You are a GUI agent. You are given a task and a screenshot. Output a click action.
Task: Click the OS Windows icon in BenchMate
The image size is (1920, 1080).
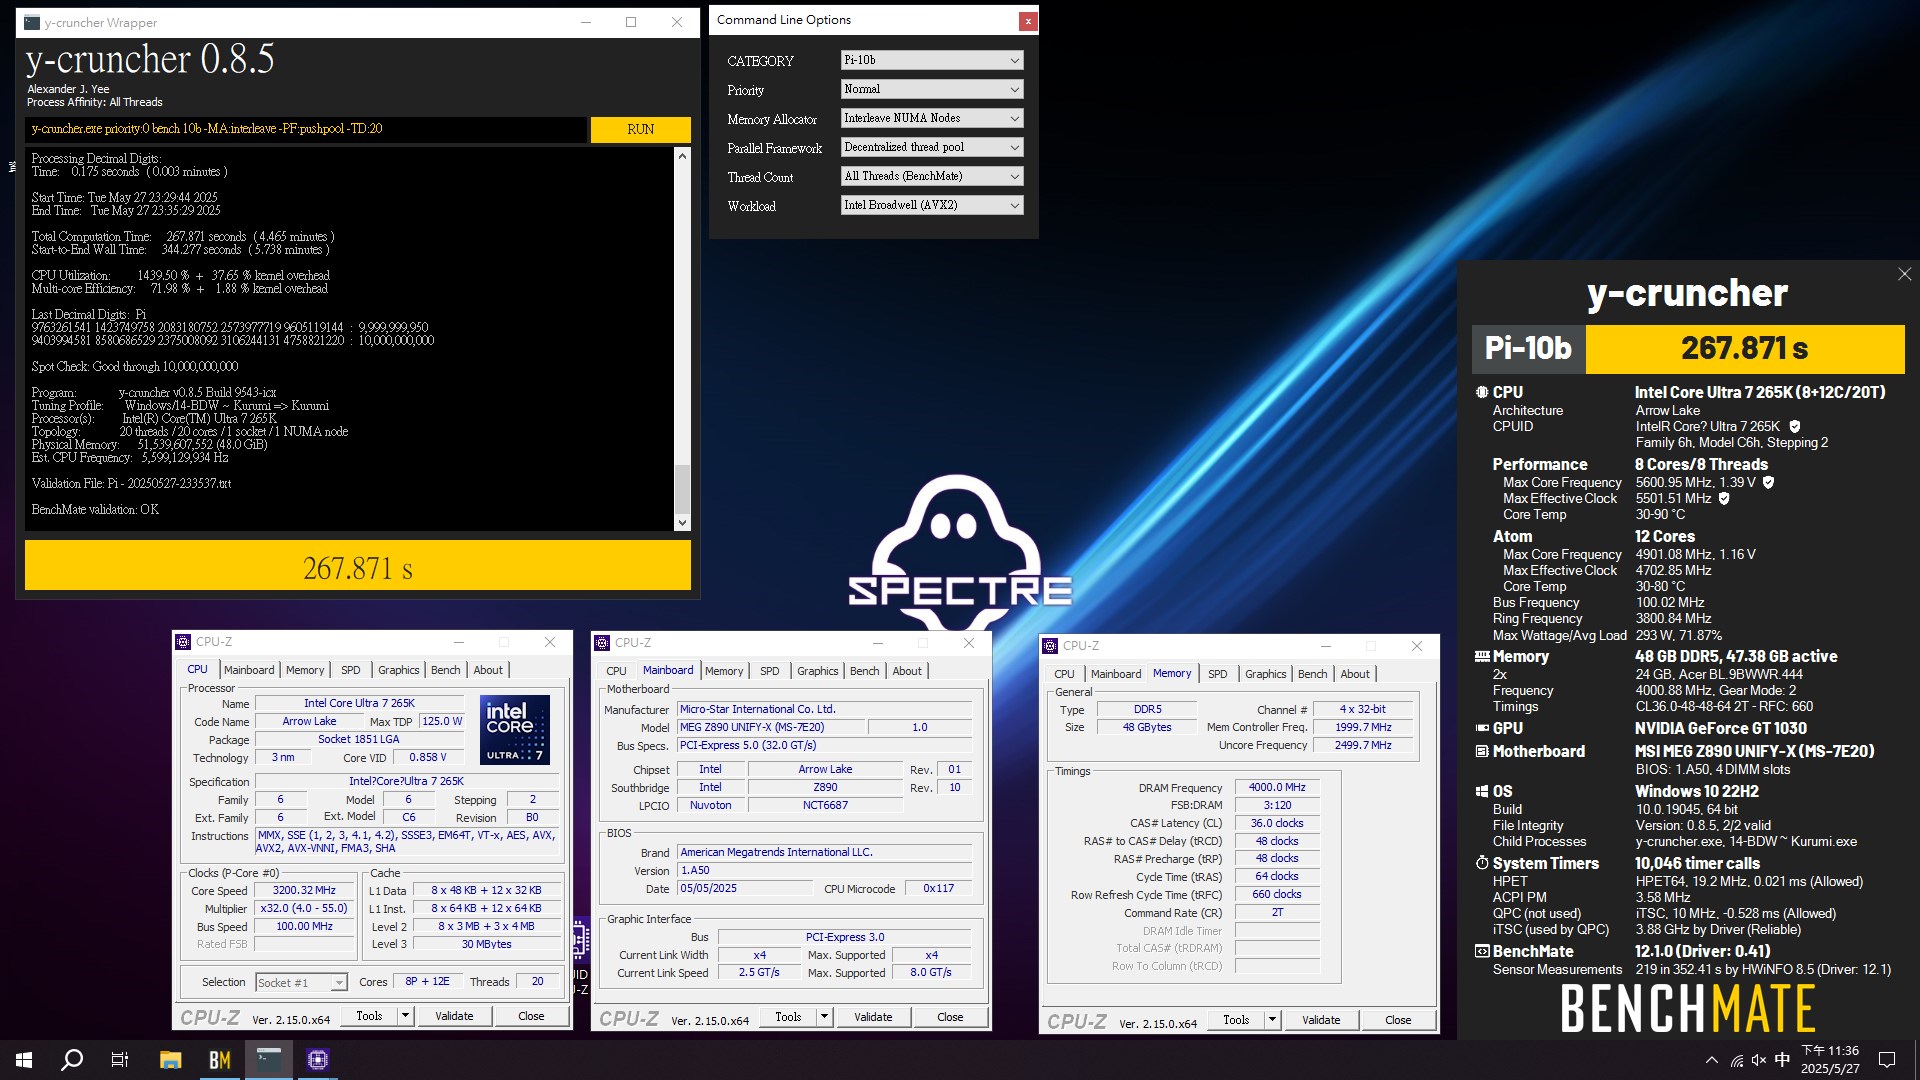click(1482, 791)
